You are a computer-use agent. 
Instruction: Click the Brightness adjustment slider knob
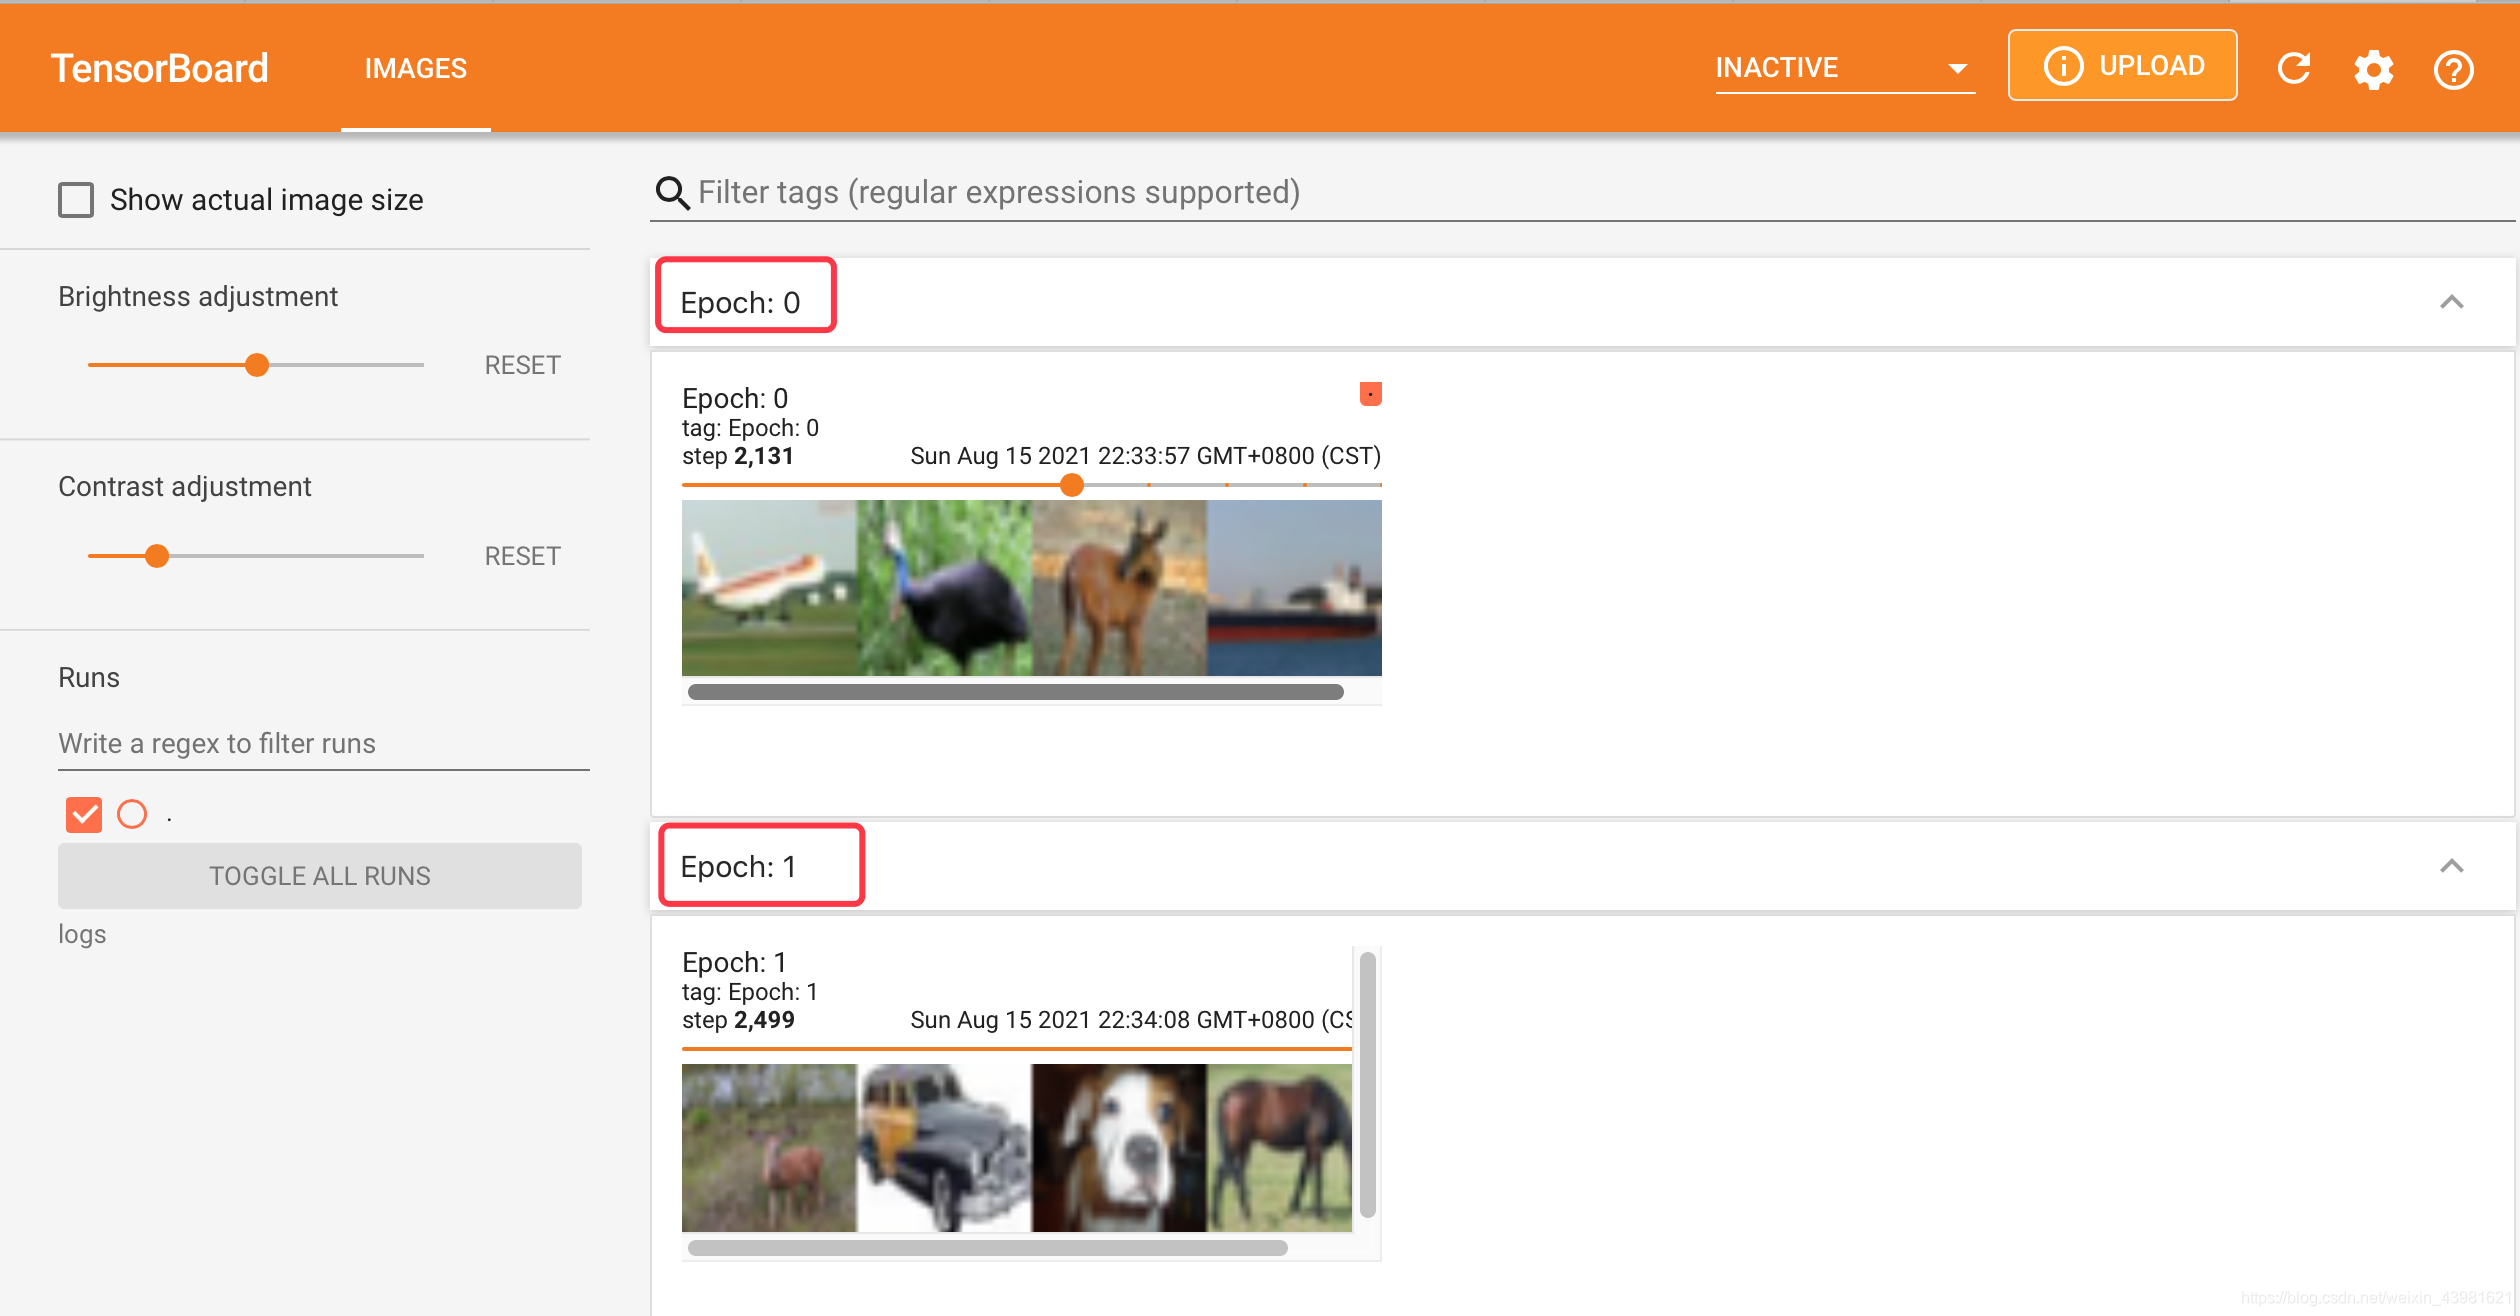[x=257, y=365]
